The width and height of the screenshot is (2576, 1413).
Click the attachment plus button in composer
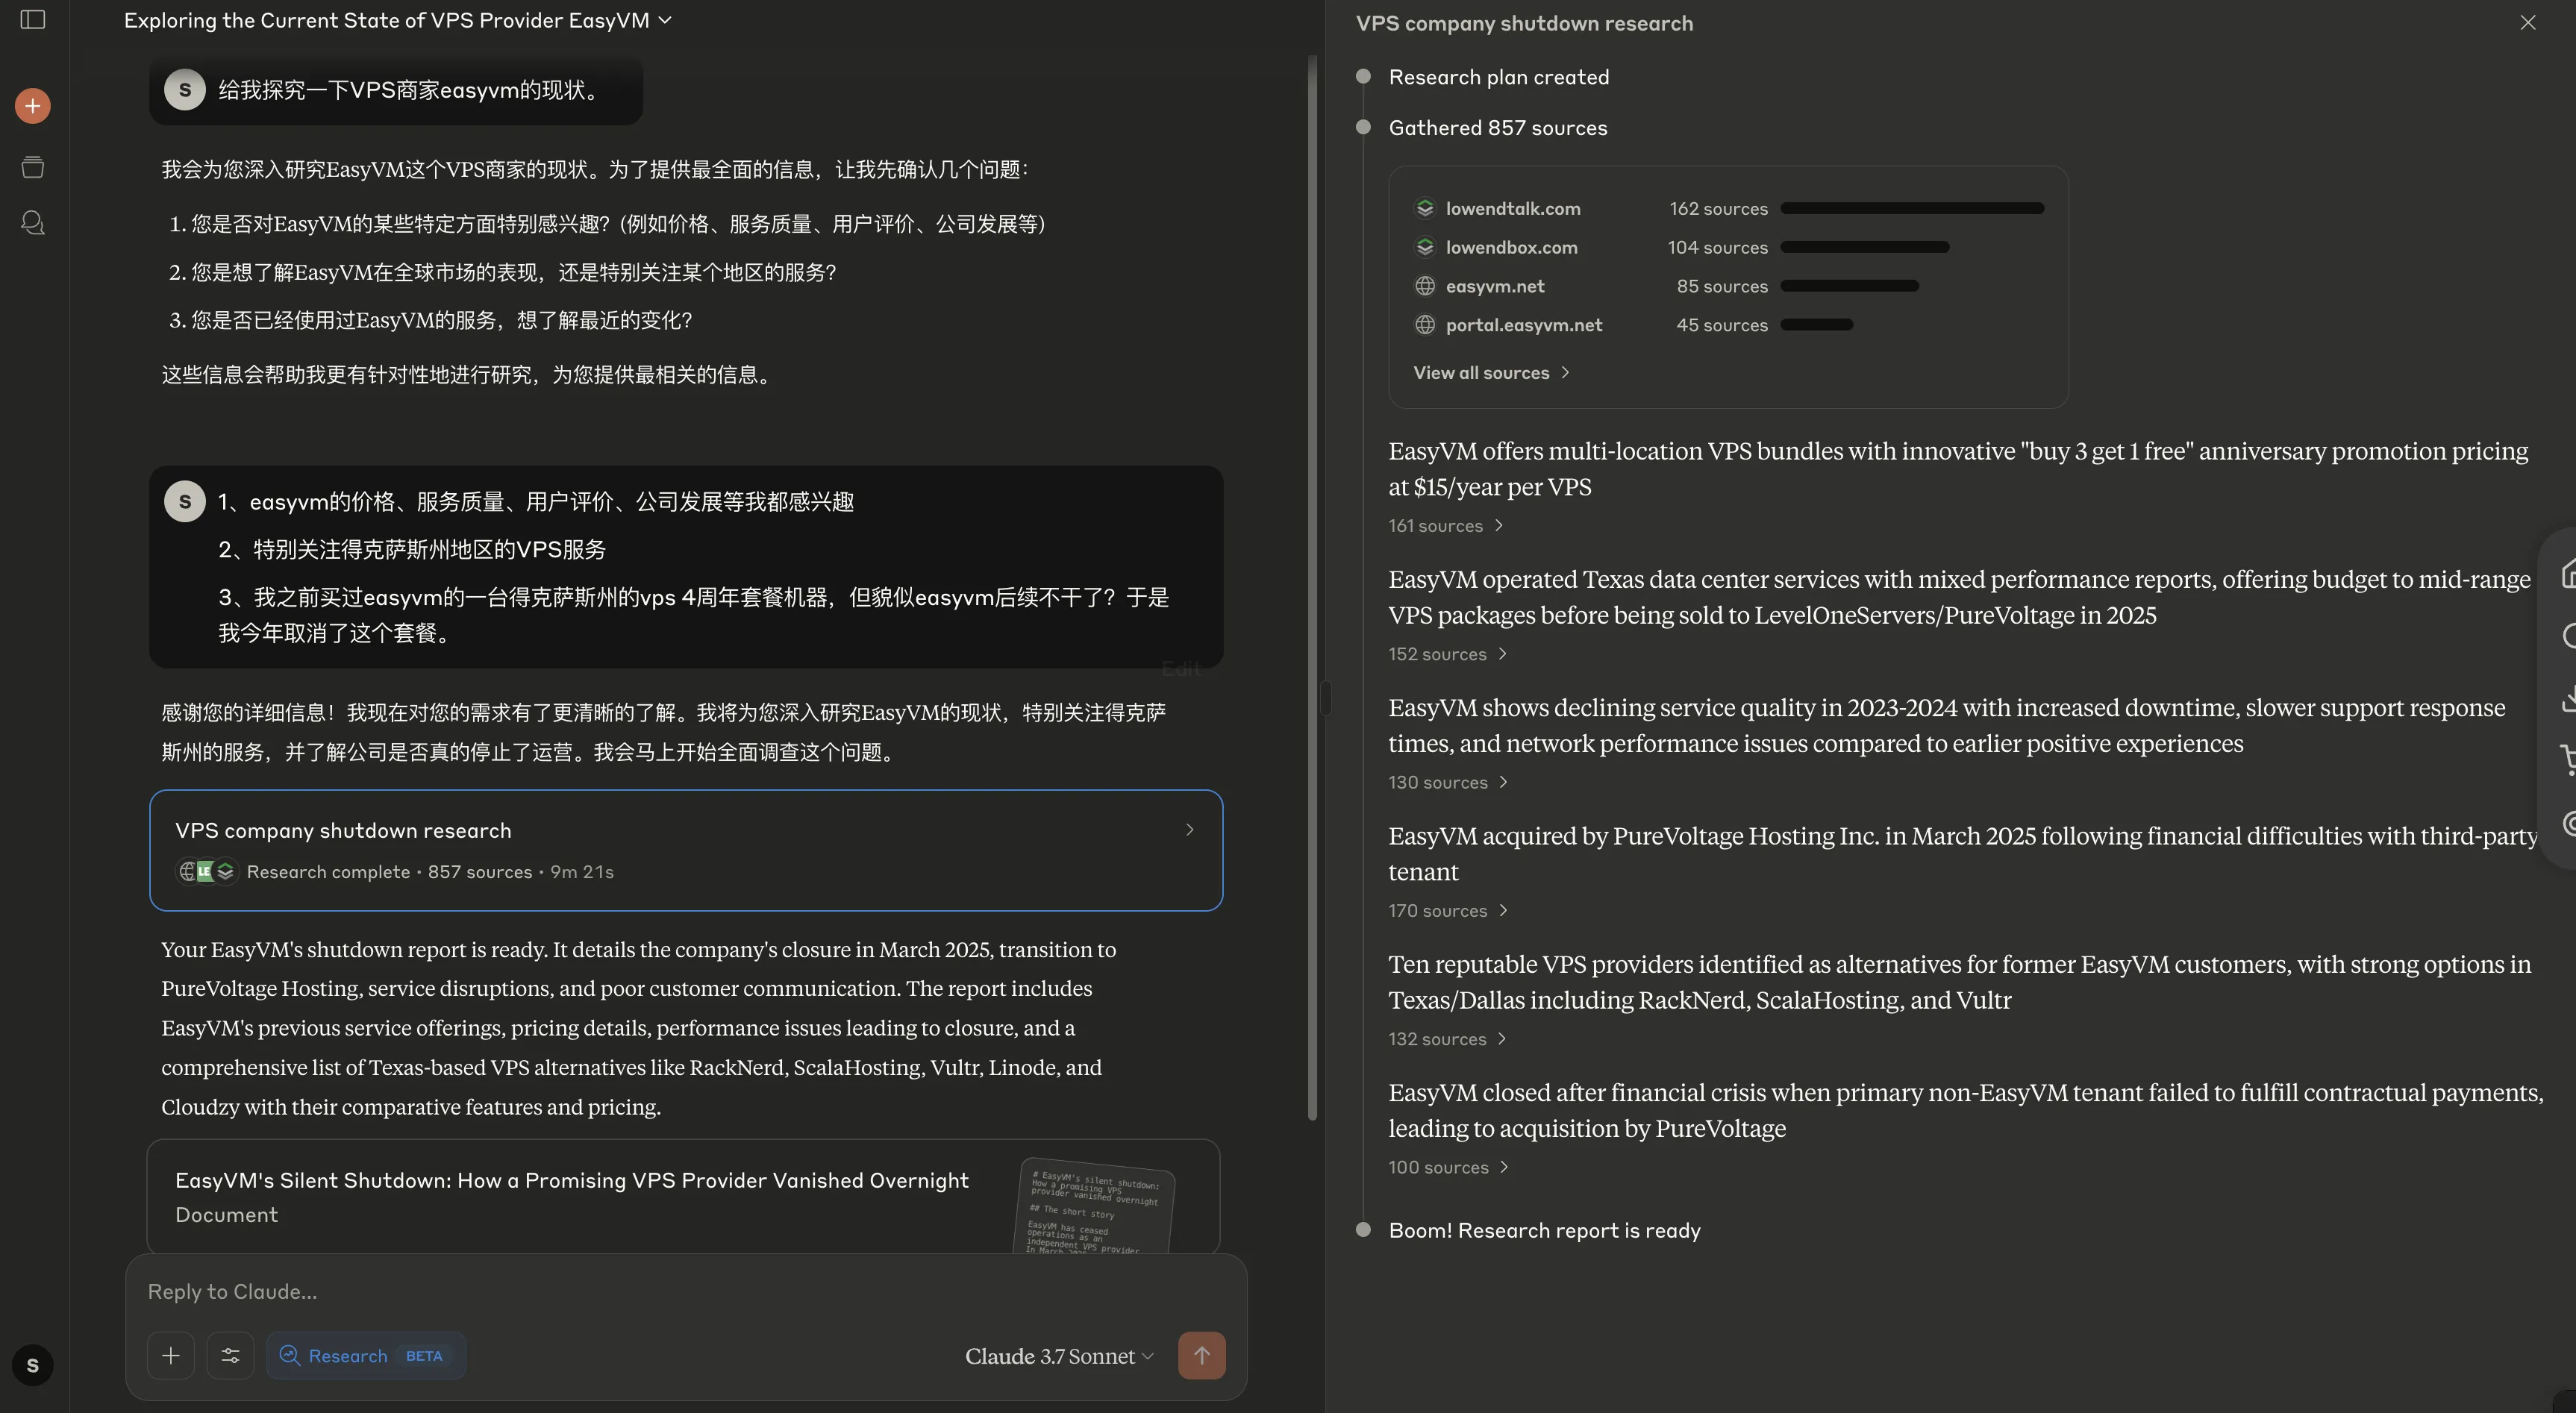pos(171,1355)
